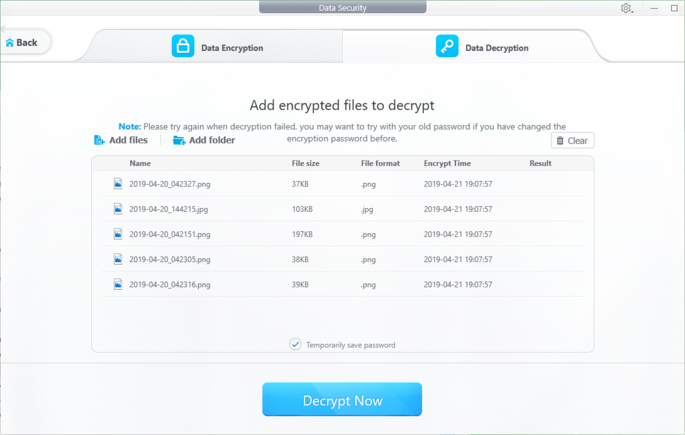Click the image icon of 2019-04-20_042316.png

(x=118, y=284)
